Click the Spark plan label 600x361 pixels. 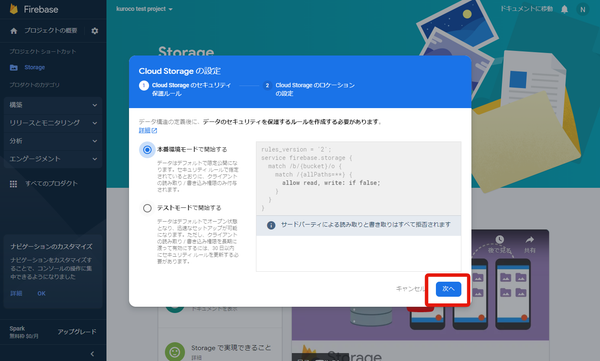(x=17, y=328)
